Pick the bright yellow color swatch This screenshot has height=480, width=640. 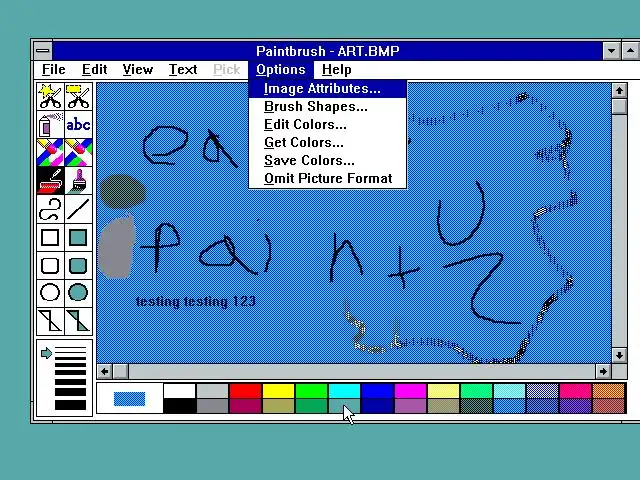[278, 391]
